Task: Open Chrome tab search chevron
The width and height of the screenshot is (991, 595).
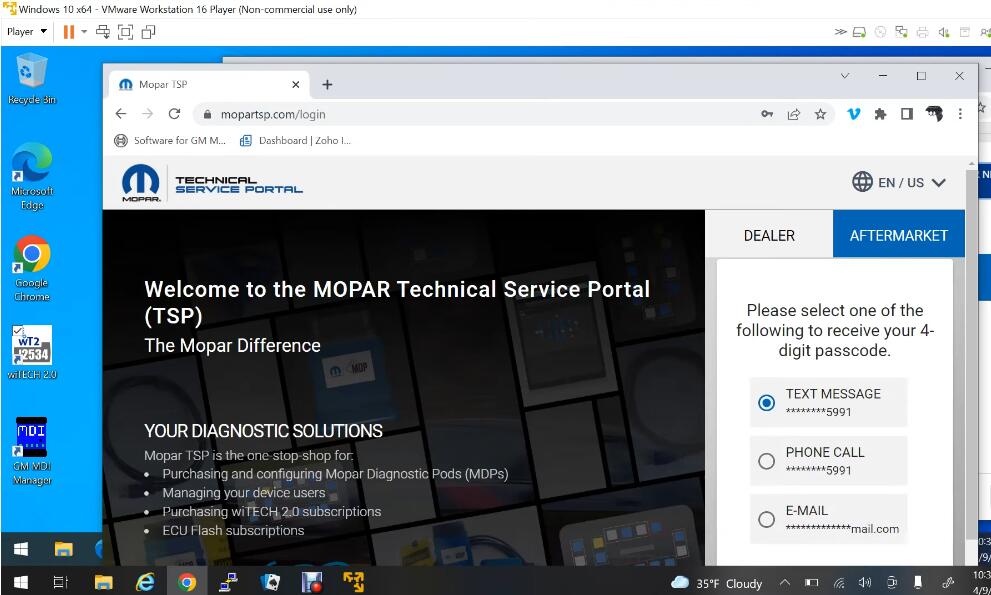Action: (x=845, y=76)
